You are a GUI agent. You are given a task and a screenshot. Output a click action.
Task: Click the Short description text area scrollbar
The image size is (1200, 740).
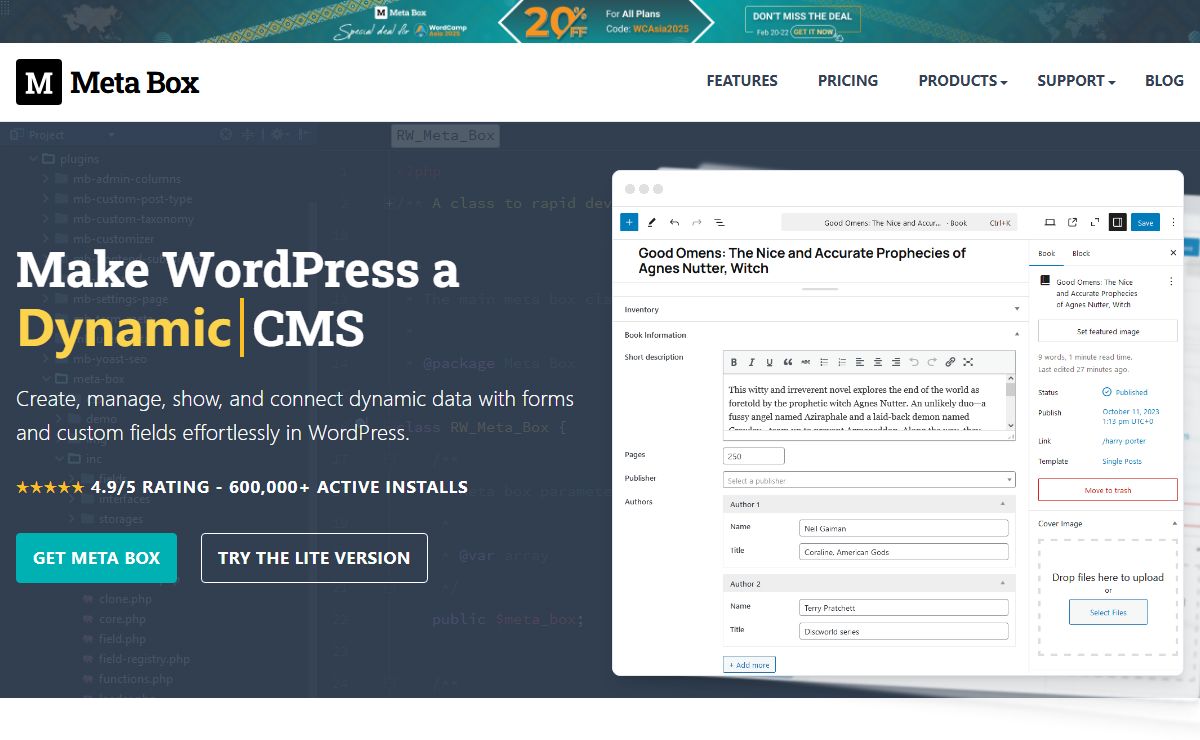click(x=1010, y=404)
